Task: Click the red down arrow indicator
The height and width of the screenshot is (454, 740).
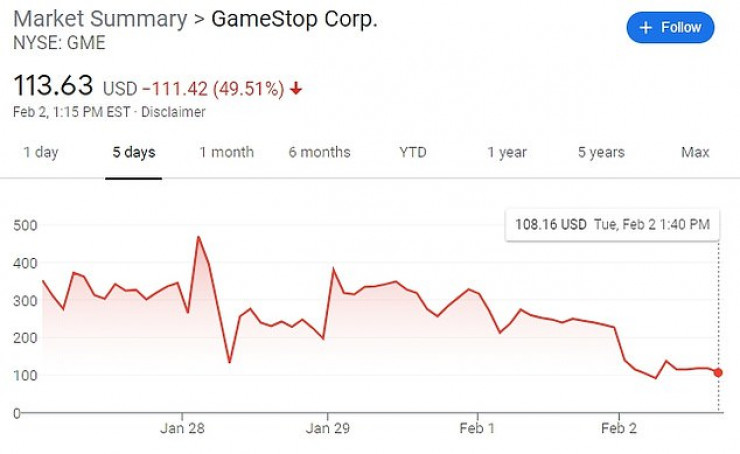Action: (296, 88)
